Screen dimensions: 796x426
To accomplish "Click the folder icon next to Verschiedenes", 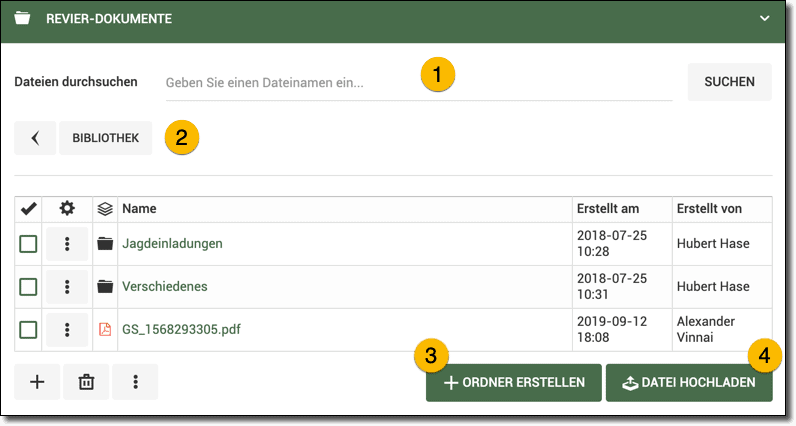I will tap(104, 287).
